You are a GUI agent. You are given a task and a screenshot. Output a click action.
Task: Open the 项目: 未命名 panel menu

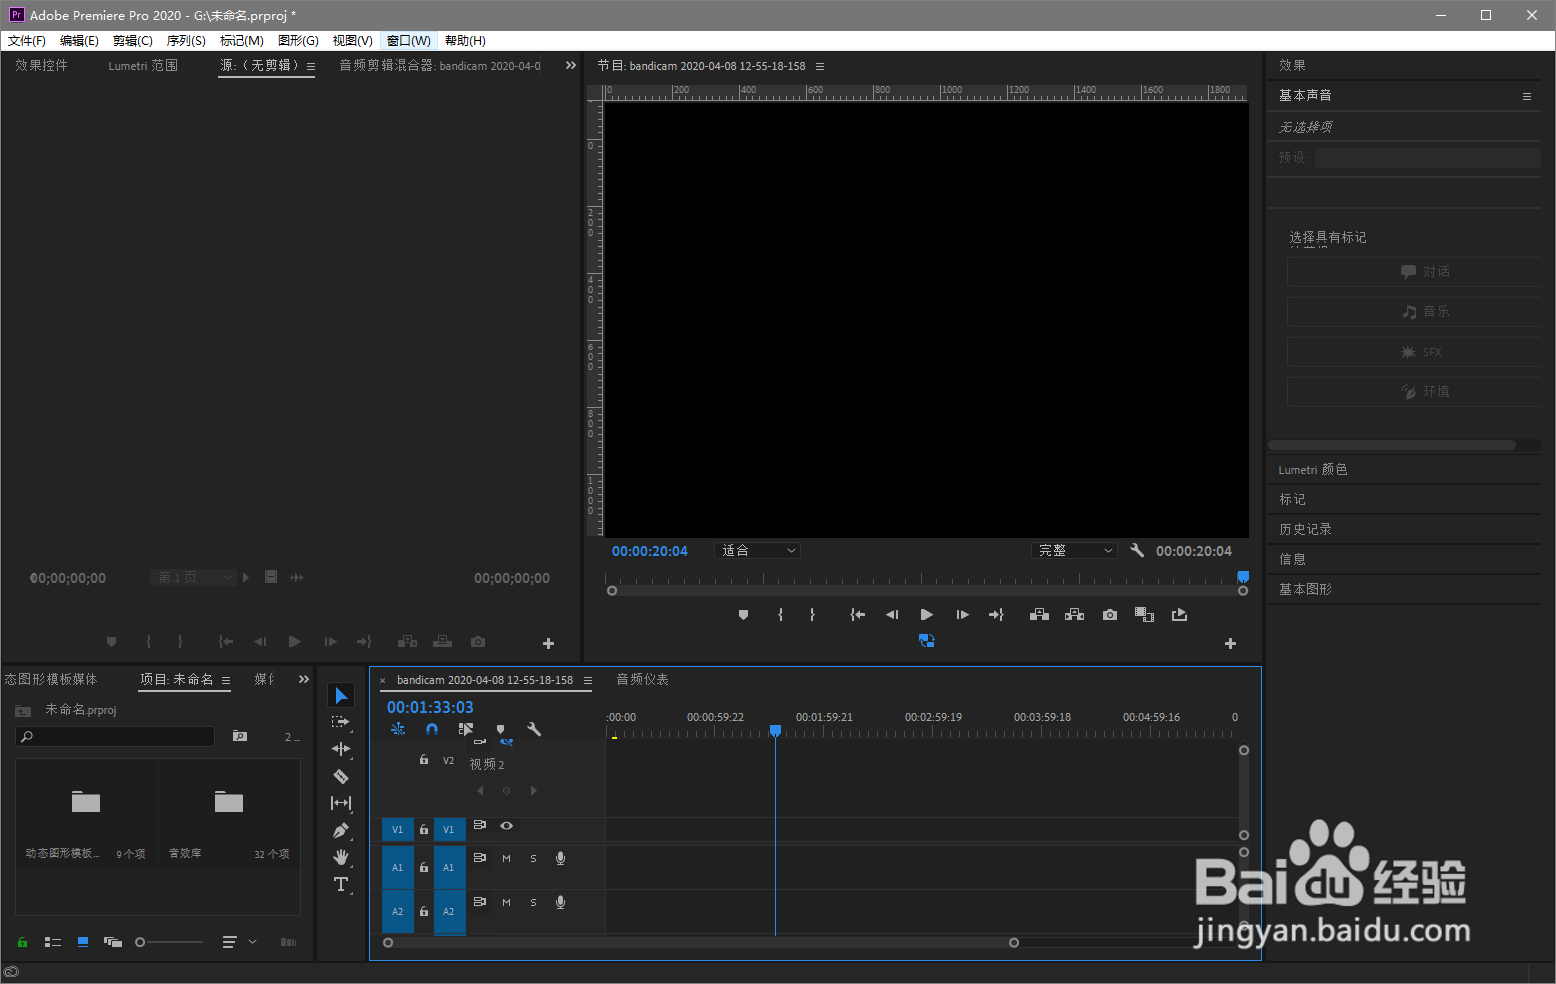226,680
